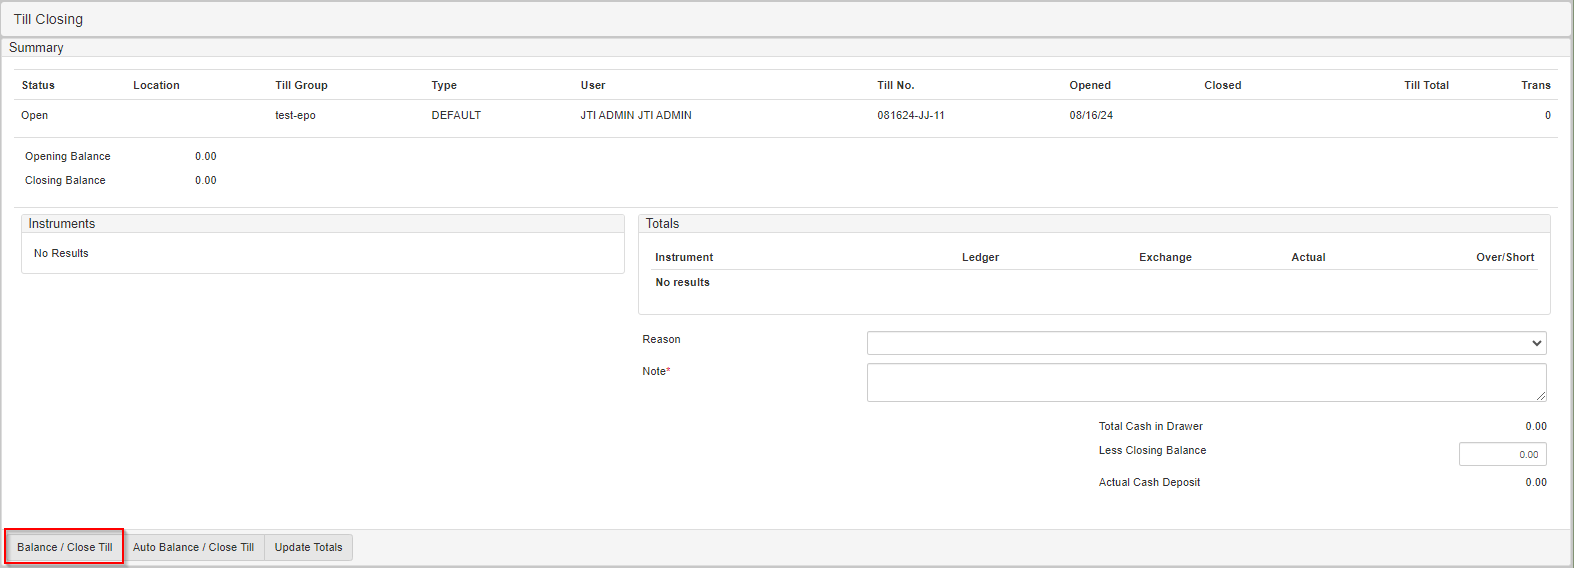Click the Note field resize handle
1574x568 pixels.
1541,396
